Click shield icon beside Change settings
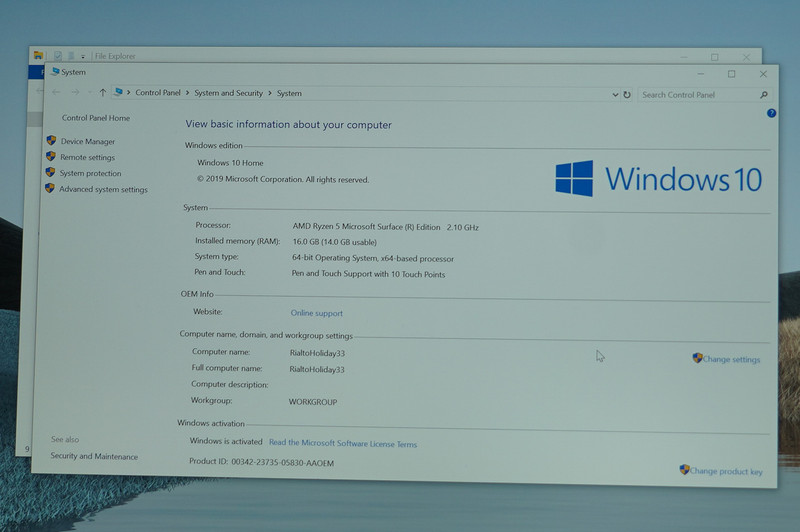800x532 pixels. tap(697, 358)
